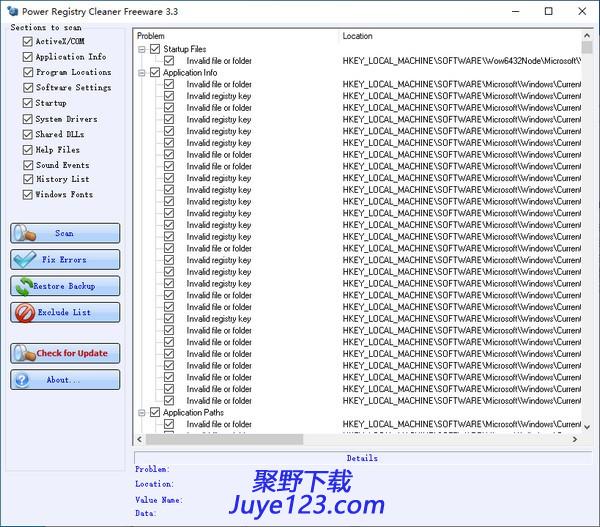The image size is (600, 527).
Task: Click the vertical scrollbar down arrow
Action: point(587,427)
